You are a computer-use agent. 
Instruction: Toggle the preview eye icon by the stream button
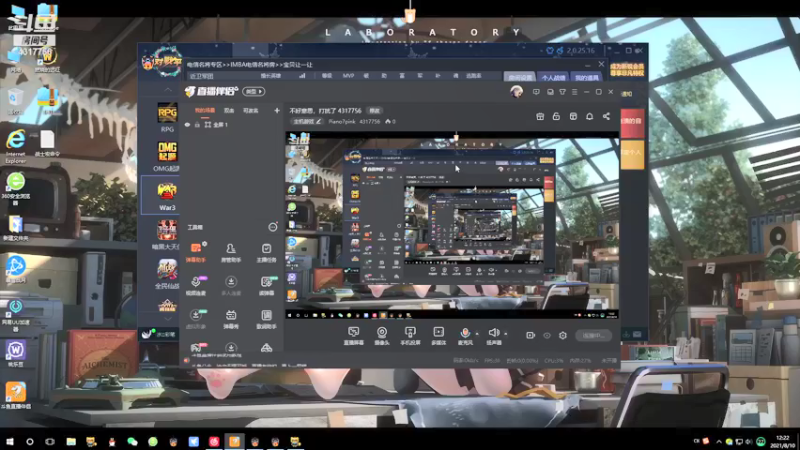546,335
